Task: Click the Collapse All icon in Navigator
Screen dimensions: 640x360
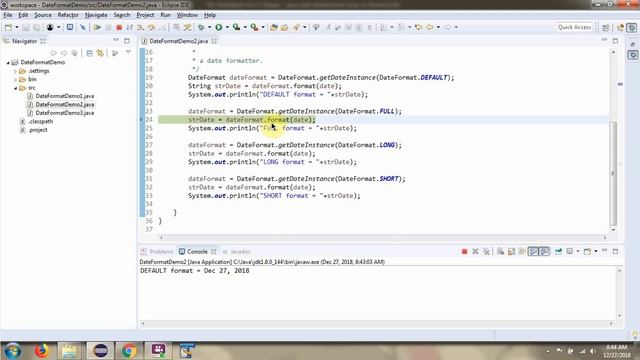Action: (89, 53)
